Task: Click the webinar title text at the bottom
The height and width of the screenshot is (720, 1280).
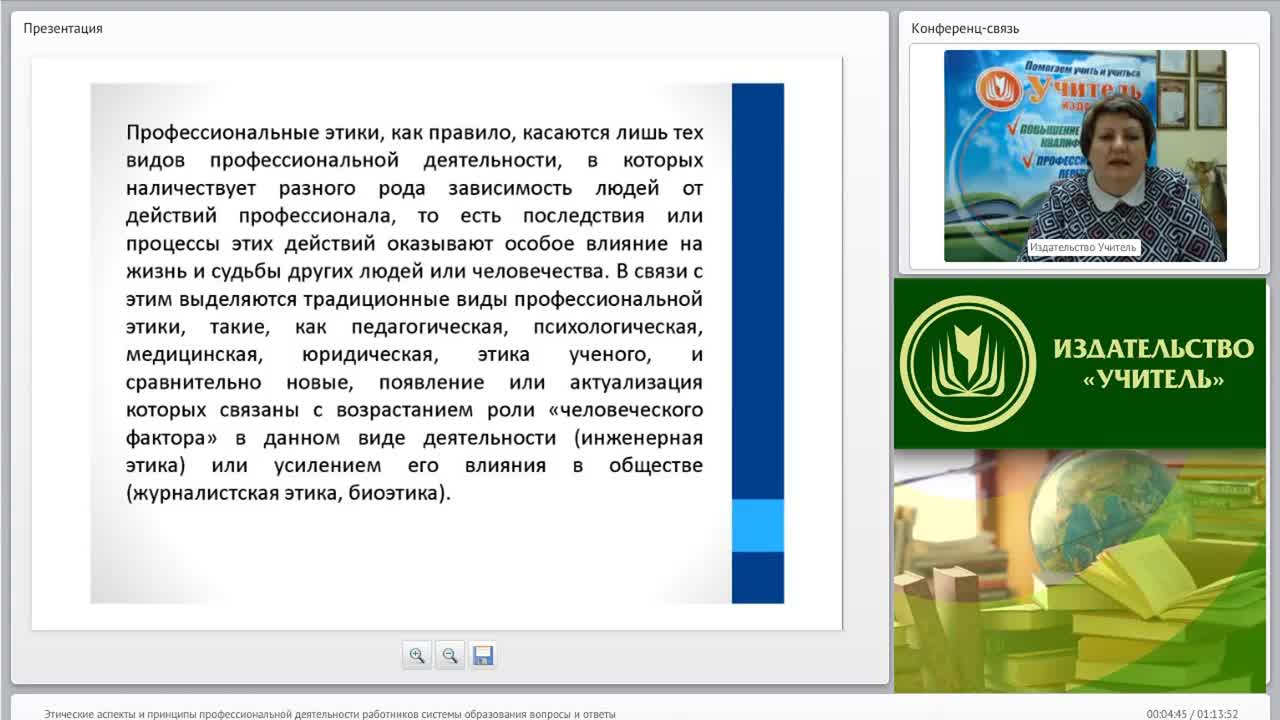Action: [x=330, y=714]
